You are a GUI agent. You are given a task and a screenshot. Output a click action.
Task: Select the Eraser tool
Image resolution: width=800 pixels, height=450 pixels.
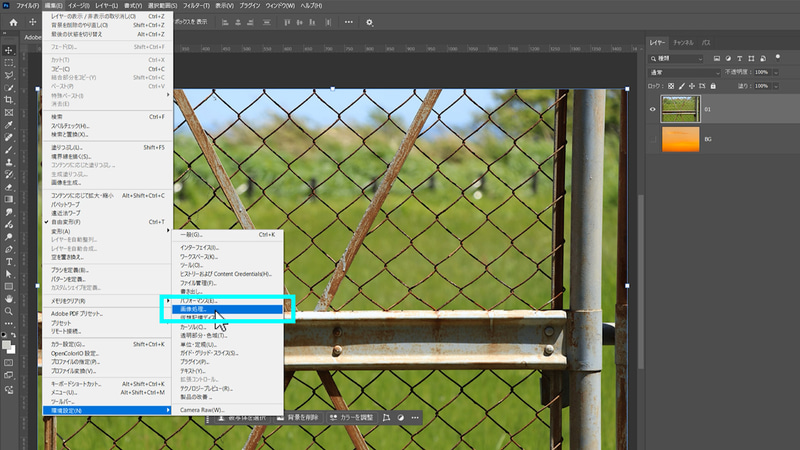coord(9,187)
